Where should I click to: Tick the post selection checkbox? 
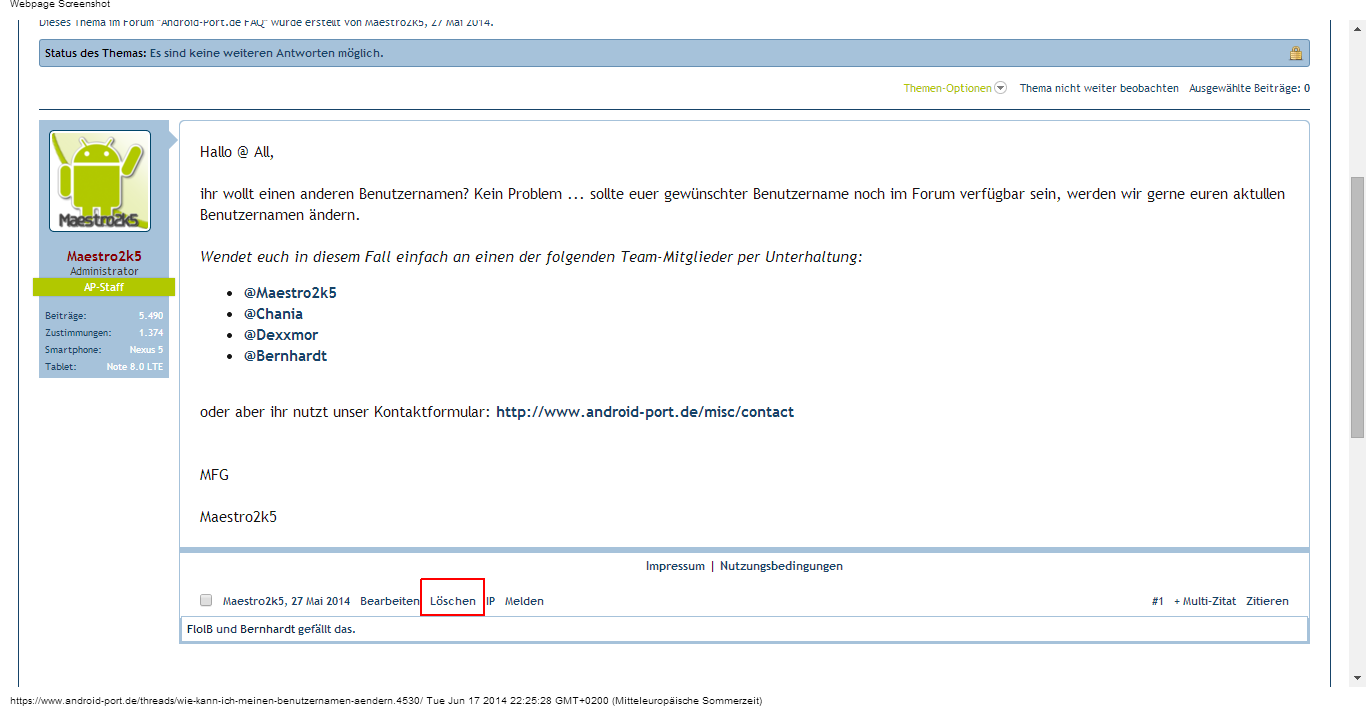tap(206, 601)
